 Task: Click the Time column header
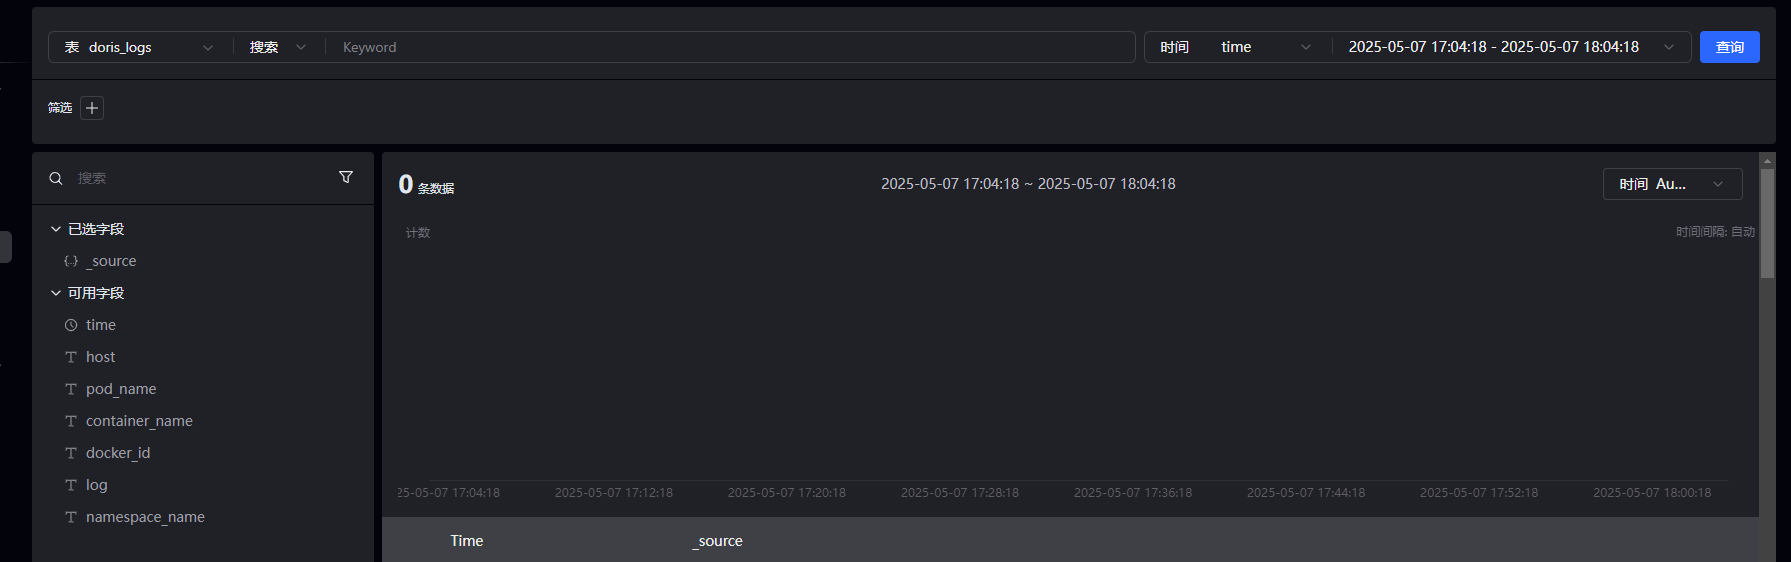coord(466,541)
